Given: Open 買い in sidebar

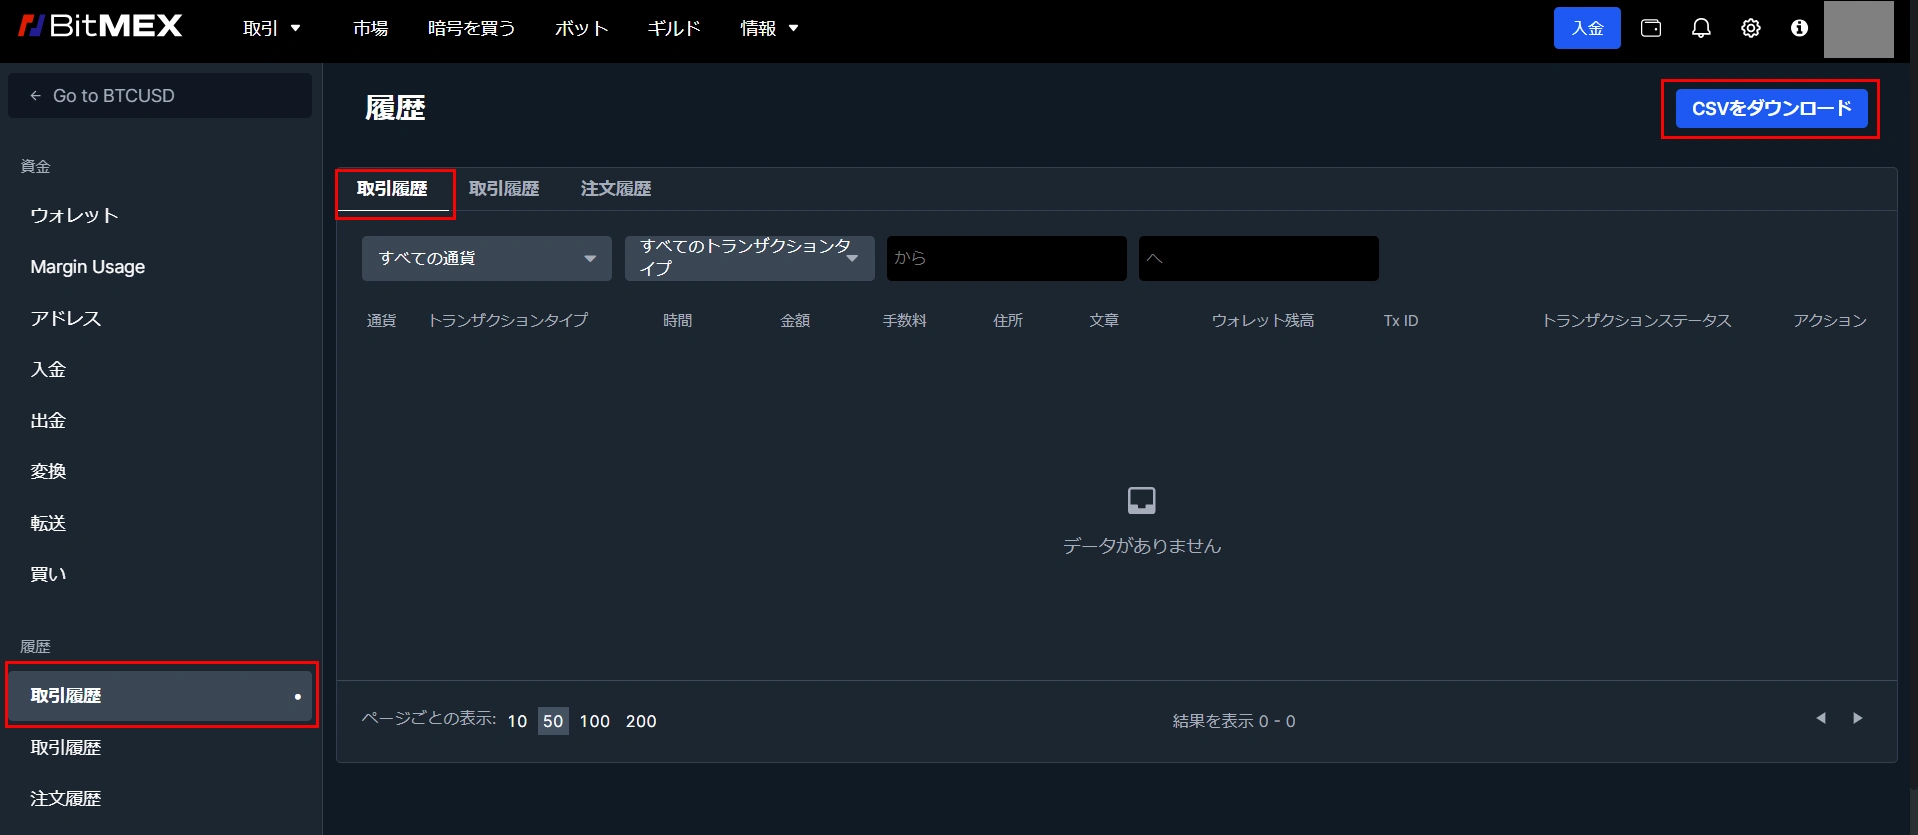Looking at the screenshot, I should tap(48, 574).
